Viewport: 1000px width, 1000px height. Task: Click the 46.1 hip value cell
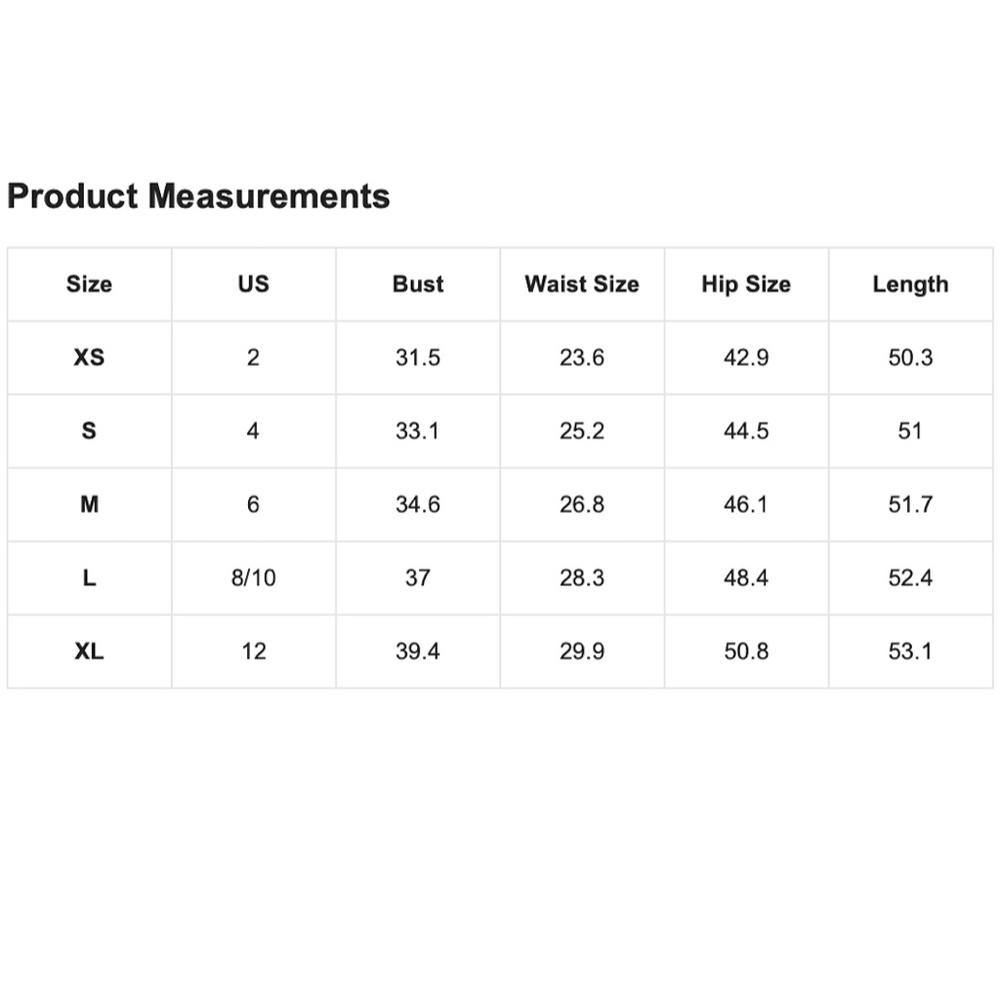745,504
